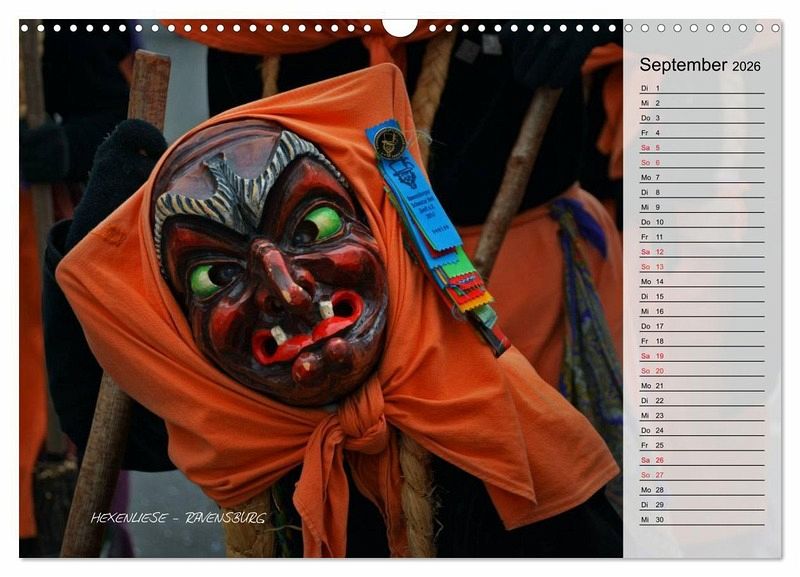
Task: Select the row So 6
Action: (x=702, y=162)
